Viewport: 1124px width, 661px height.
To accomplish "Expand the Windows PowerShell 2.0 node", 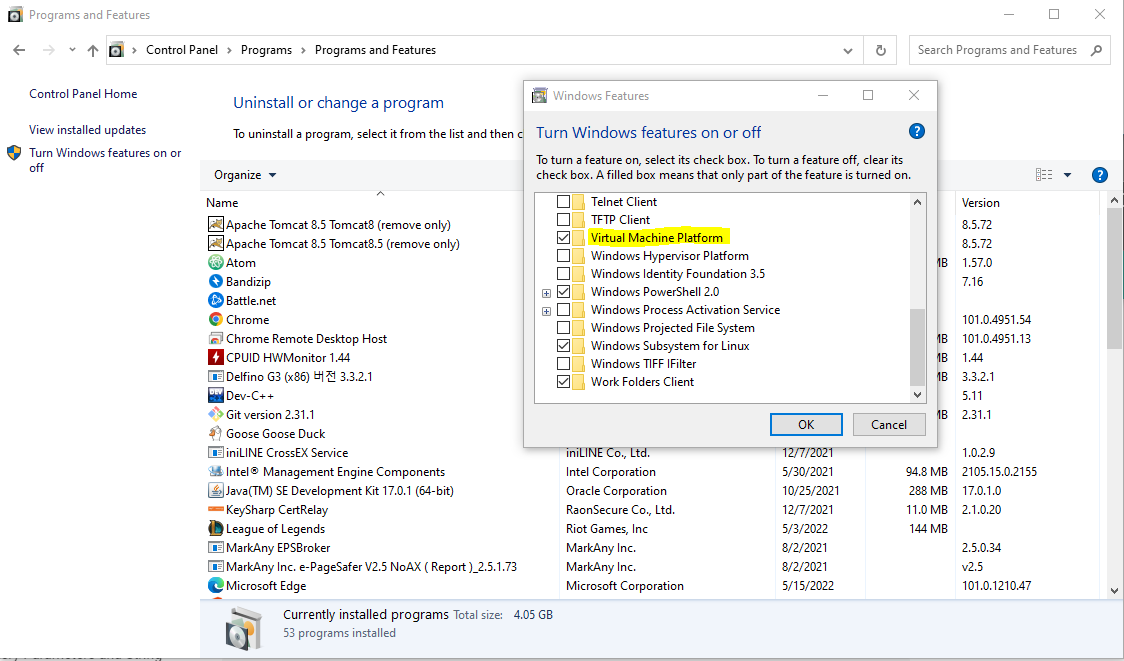I will [x=546, y=293].
